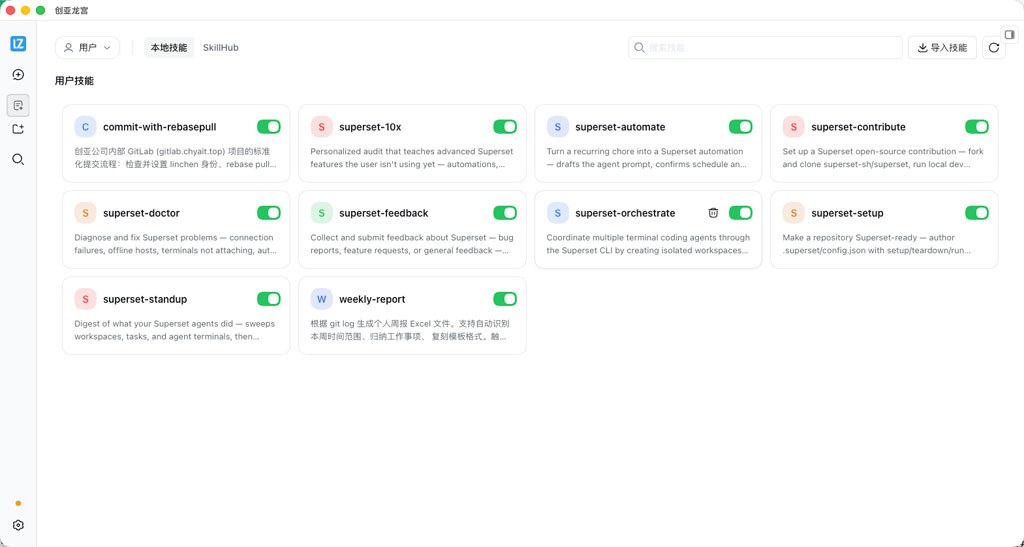Click the S avatar of superset-orchestrate
This screenshot has width=1024, height=547.
[x=558, y=213]
